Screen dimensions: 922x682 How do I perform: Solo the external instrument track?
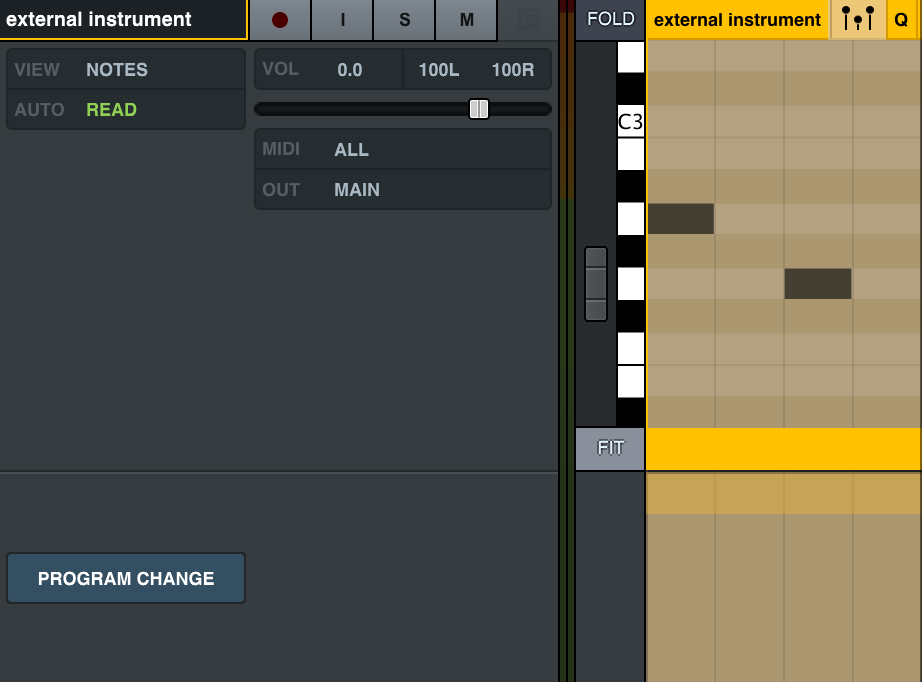pos(405,20)
